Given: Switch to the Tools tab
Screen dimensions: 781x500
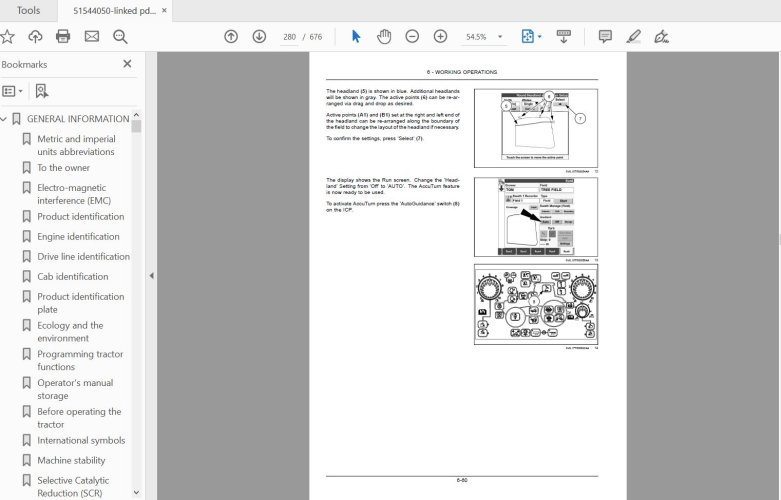Looking at the screenshot, I should [x=29, y=10].
